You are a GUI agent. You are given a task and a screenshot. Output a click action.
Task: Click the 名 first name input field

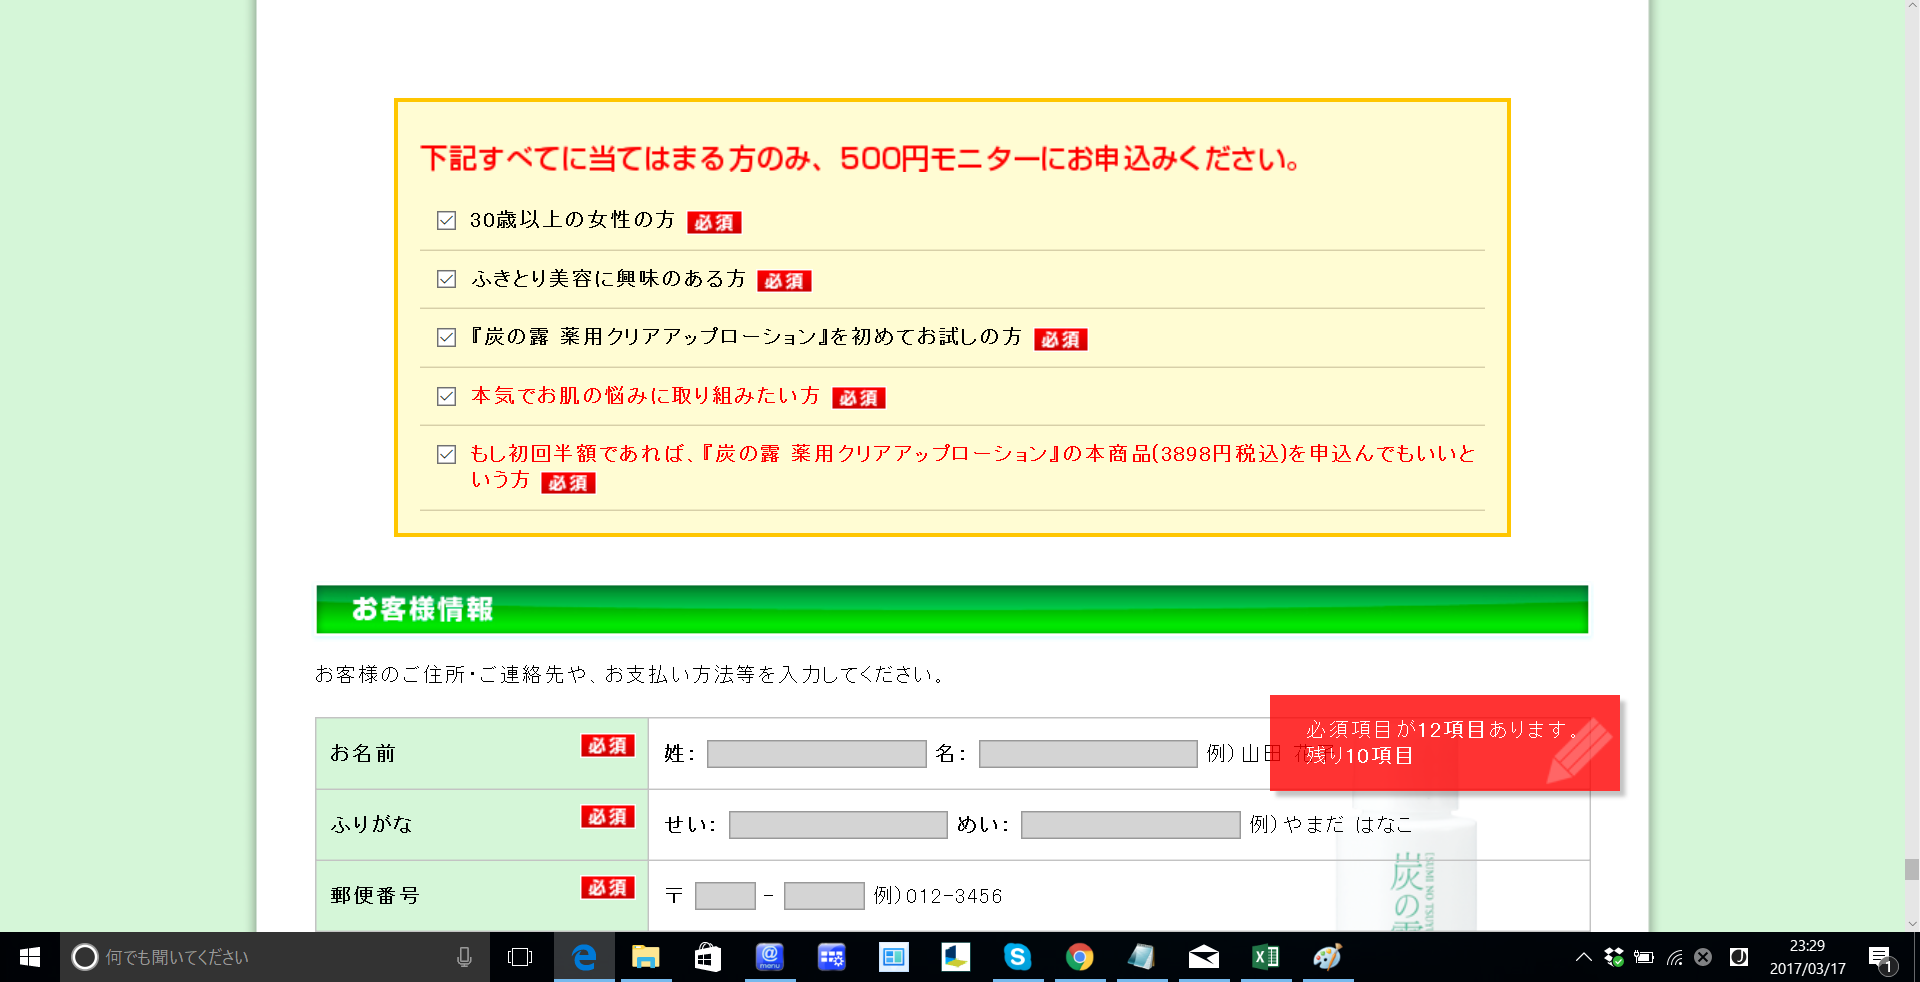[1088, 754]
